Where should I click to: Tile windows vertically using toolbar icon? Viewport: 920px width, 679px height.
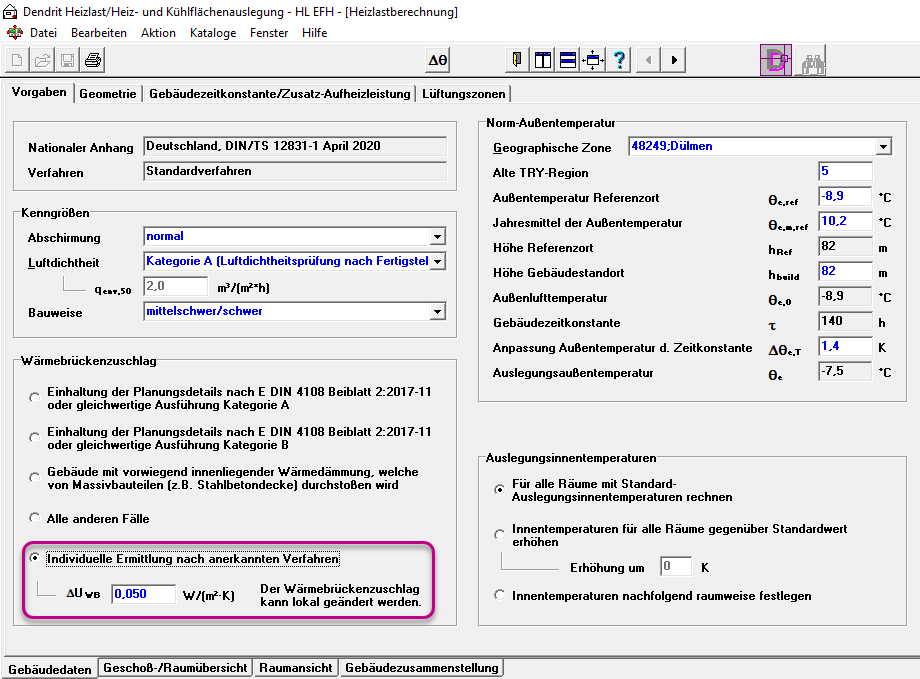(x=543, y=60)
